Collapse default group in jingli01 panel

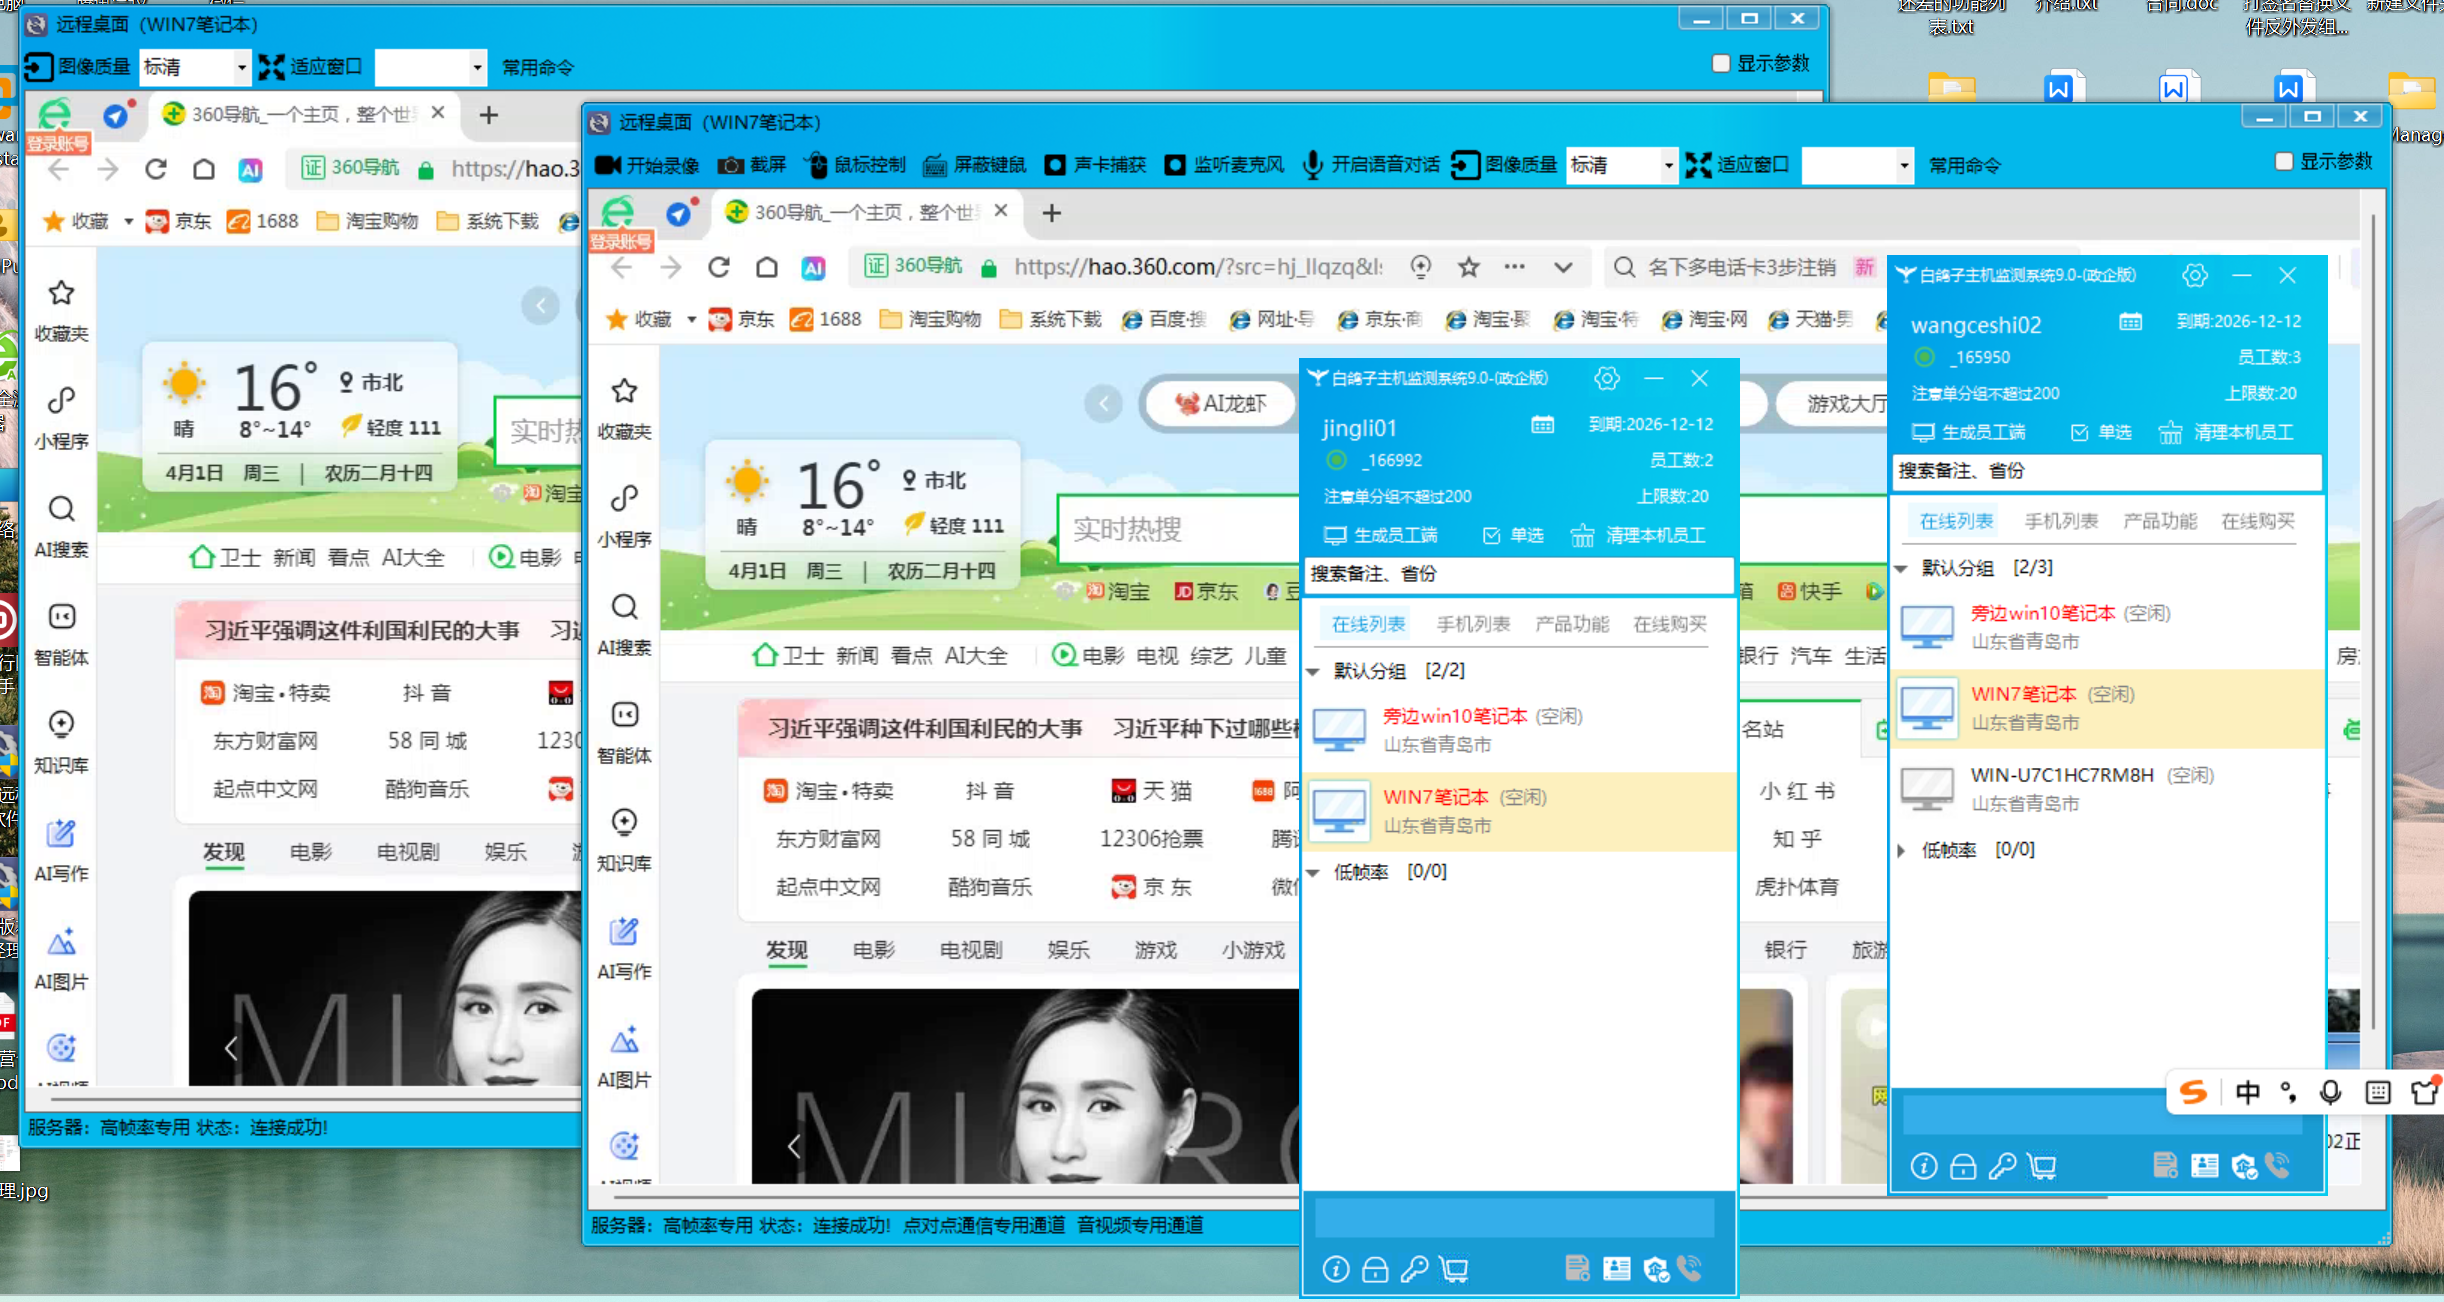(x=1314, y=671)
